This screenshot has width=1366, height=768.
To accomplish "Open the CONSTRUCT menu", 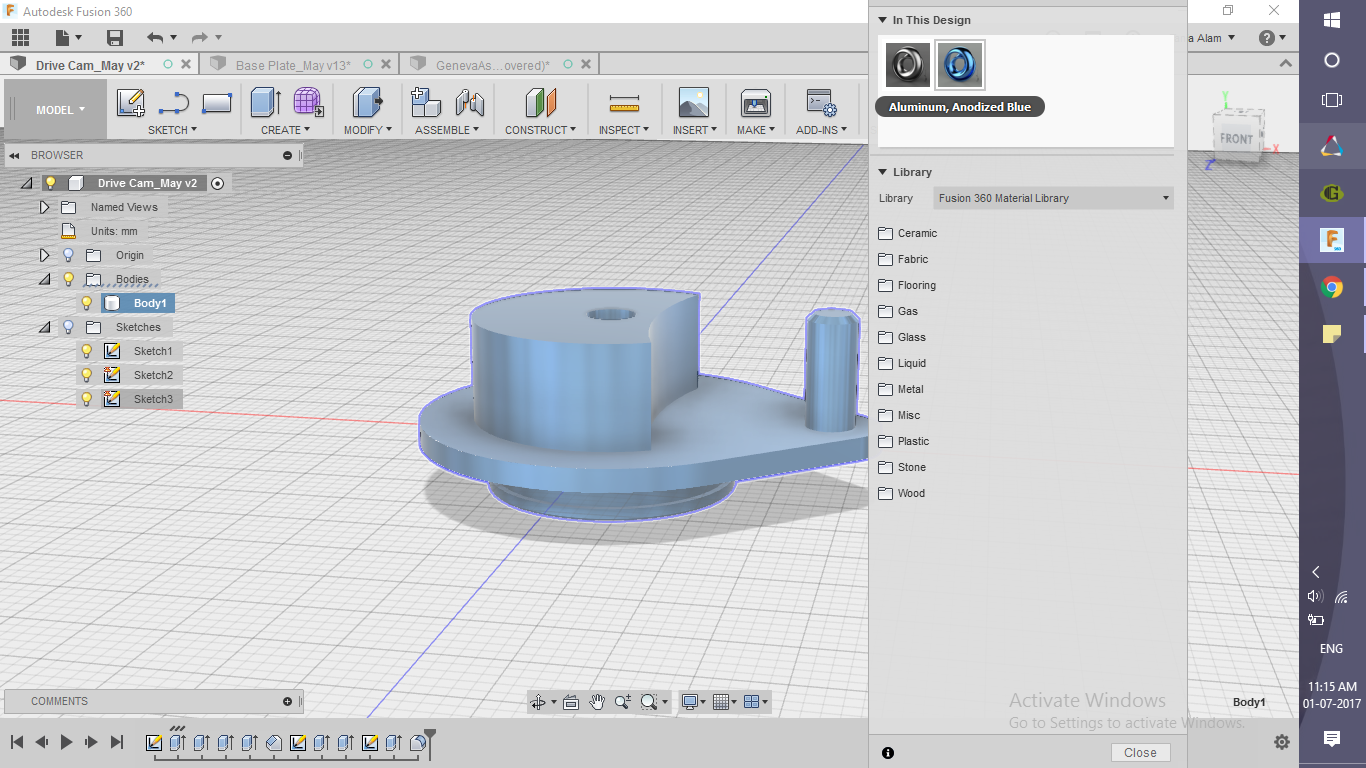I will click(x=540, y=130).
